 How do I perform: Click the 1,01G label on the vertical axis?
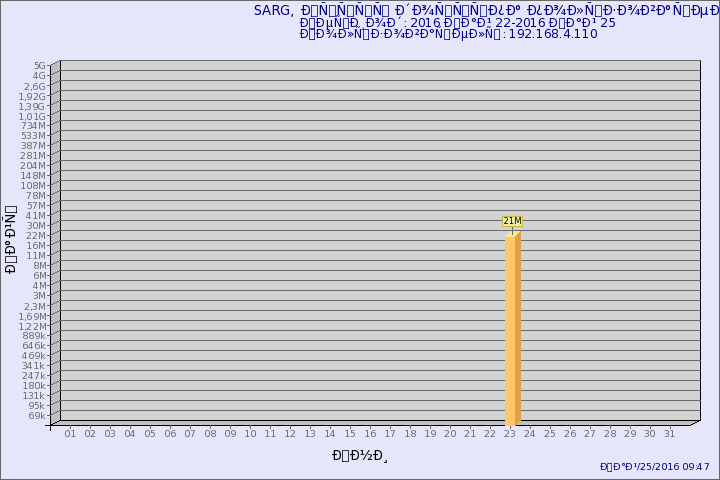[x=33, y=116]
